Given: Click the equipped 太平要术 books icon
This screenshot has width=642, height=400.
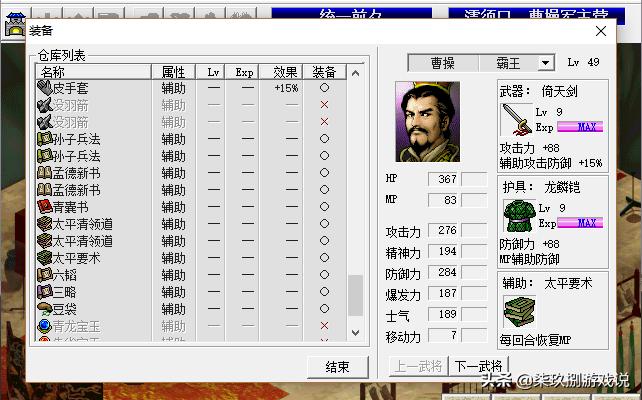Looking at the screenshot, I should coord(519,312).
